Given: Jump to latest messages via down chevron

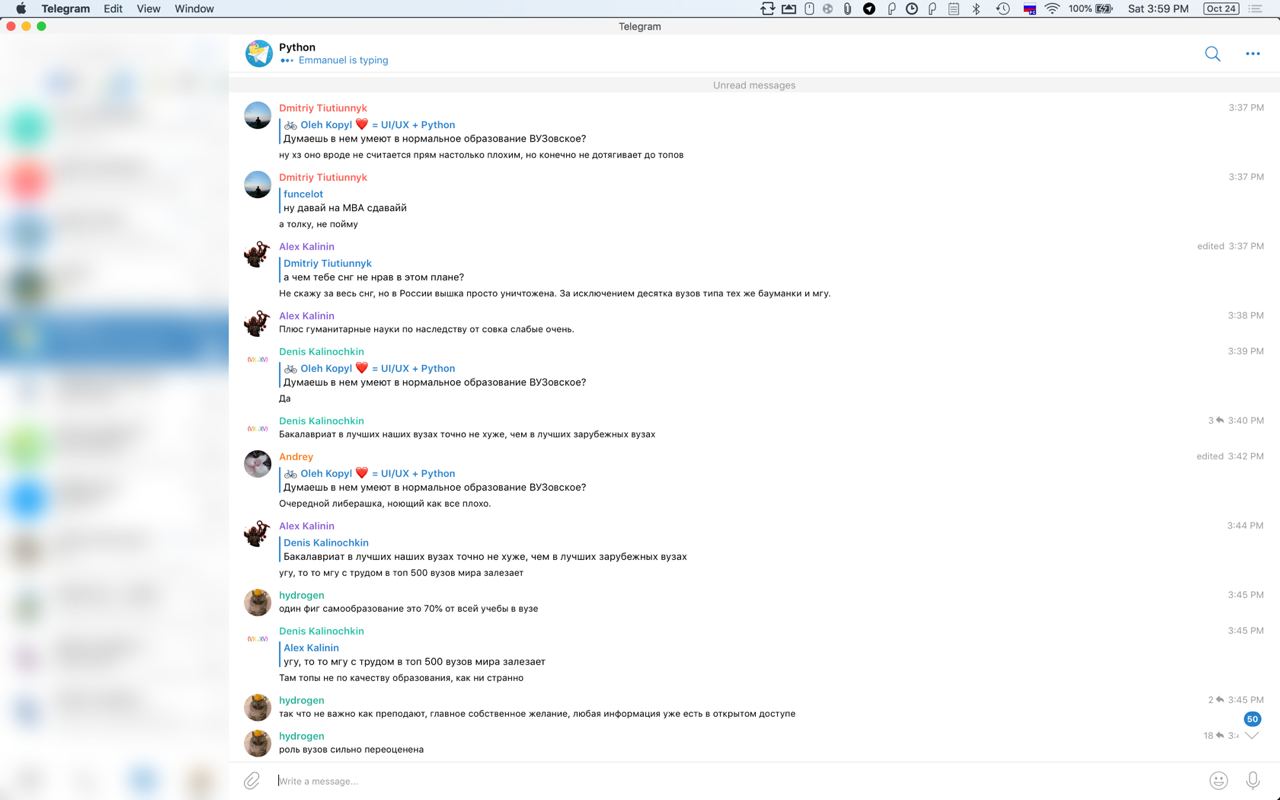Looking at the screenshot, I should (1252, 736).
